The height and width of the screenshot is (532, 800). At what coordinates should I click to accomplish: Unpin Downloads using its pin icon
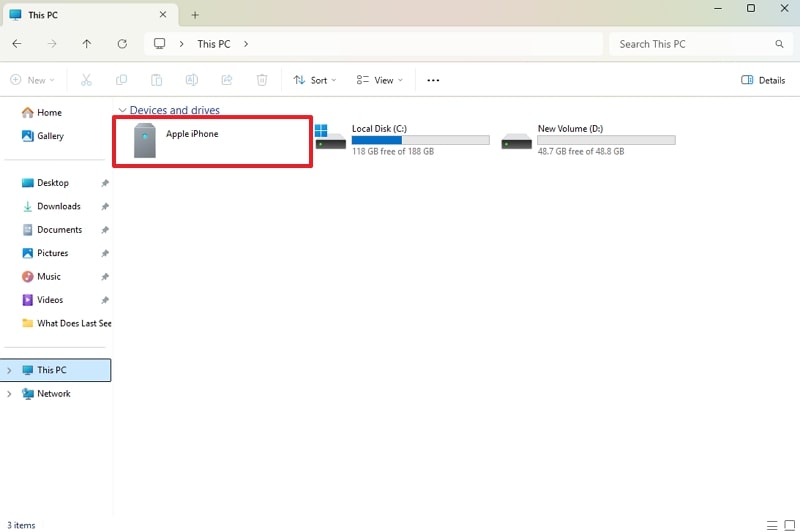point(105,207)
